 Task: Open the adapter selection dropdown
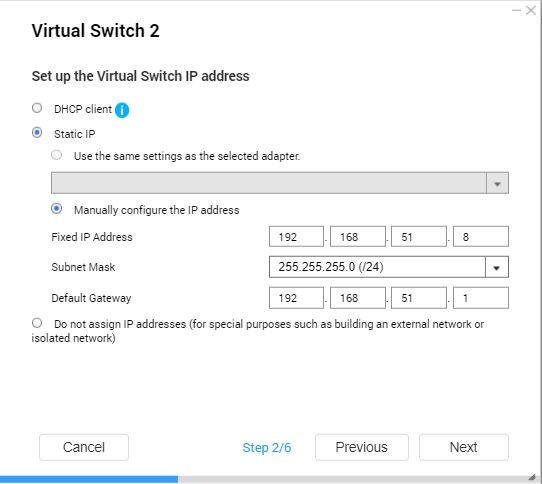pyautogui.click(x=280, y=183)
